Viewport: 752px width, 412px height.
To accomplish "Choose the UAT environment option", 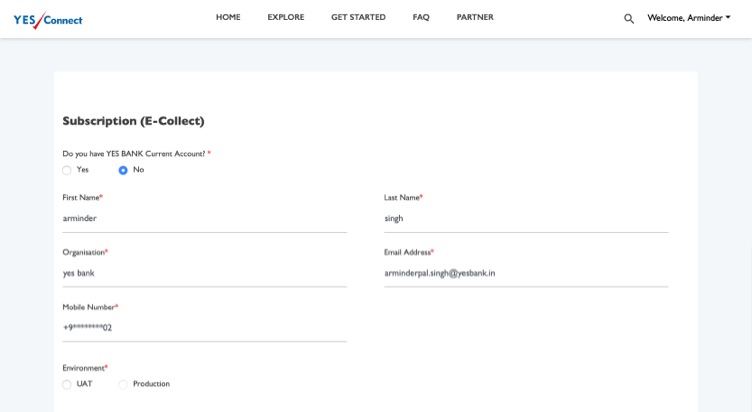I will click(x=67, y=384).
